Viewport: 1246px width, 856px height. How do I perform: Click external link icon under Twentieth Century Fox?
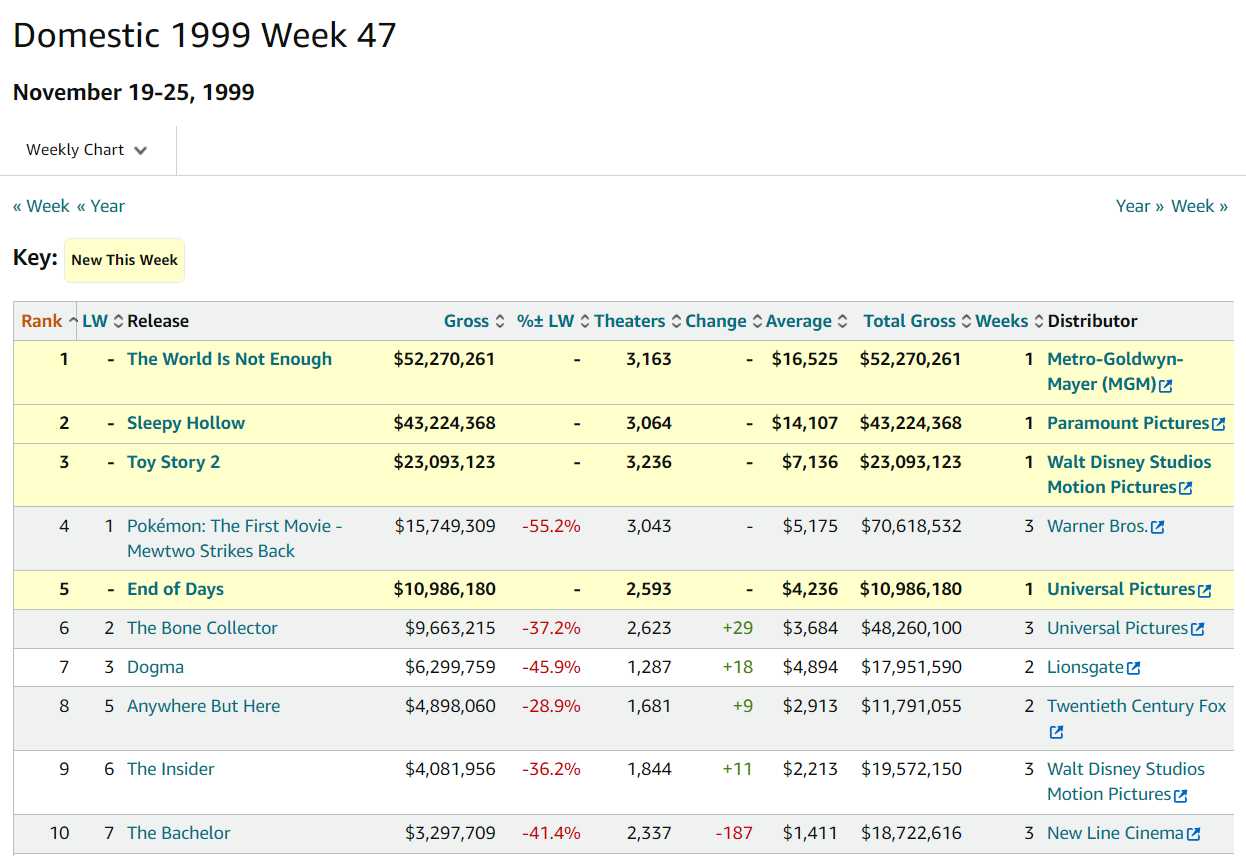tap(1056, 733)
